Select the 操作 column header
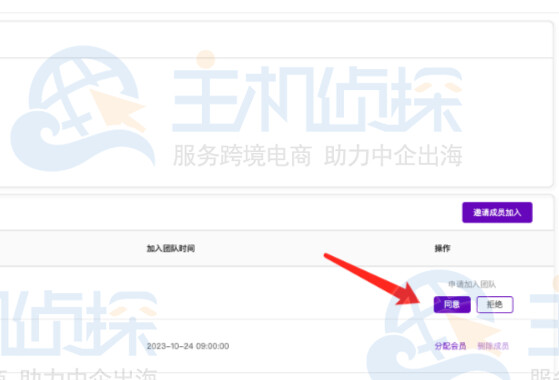This screenshot has height=380, width=559. coord(442,248)
